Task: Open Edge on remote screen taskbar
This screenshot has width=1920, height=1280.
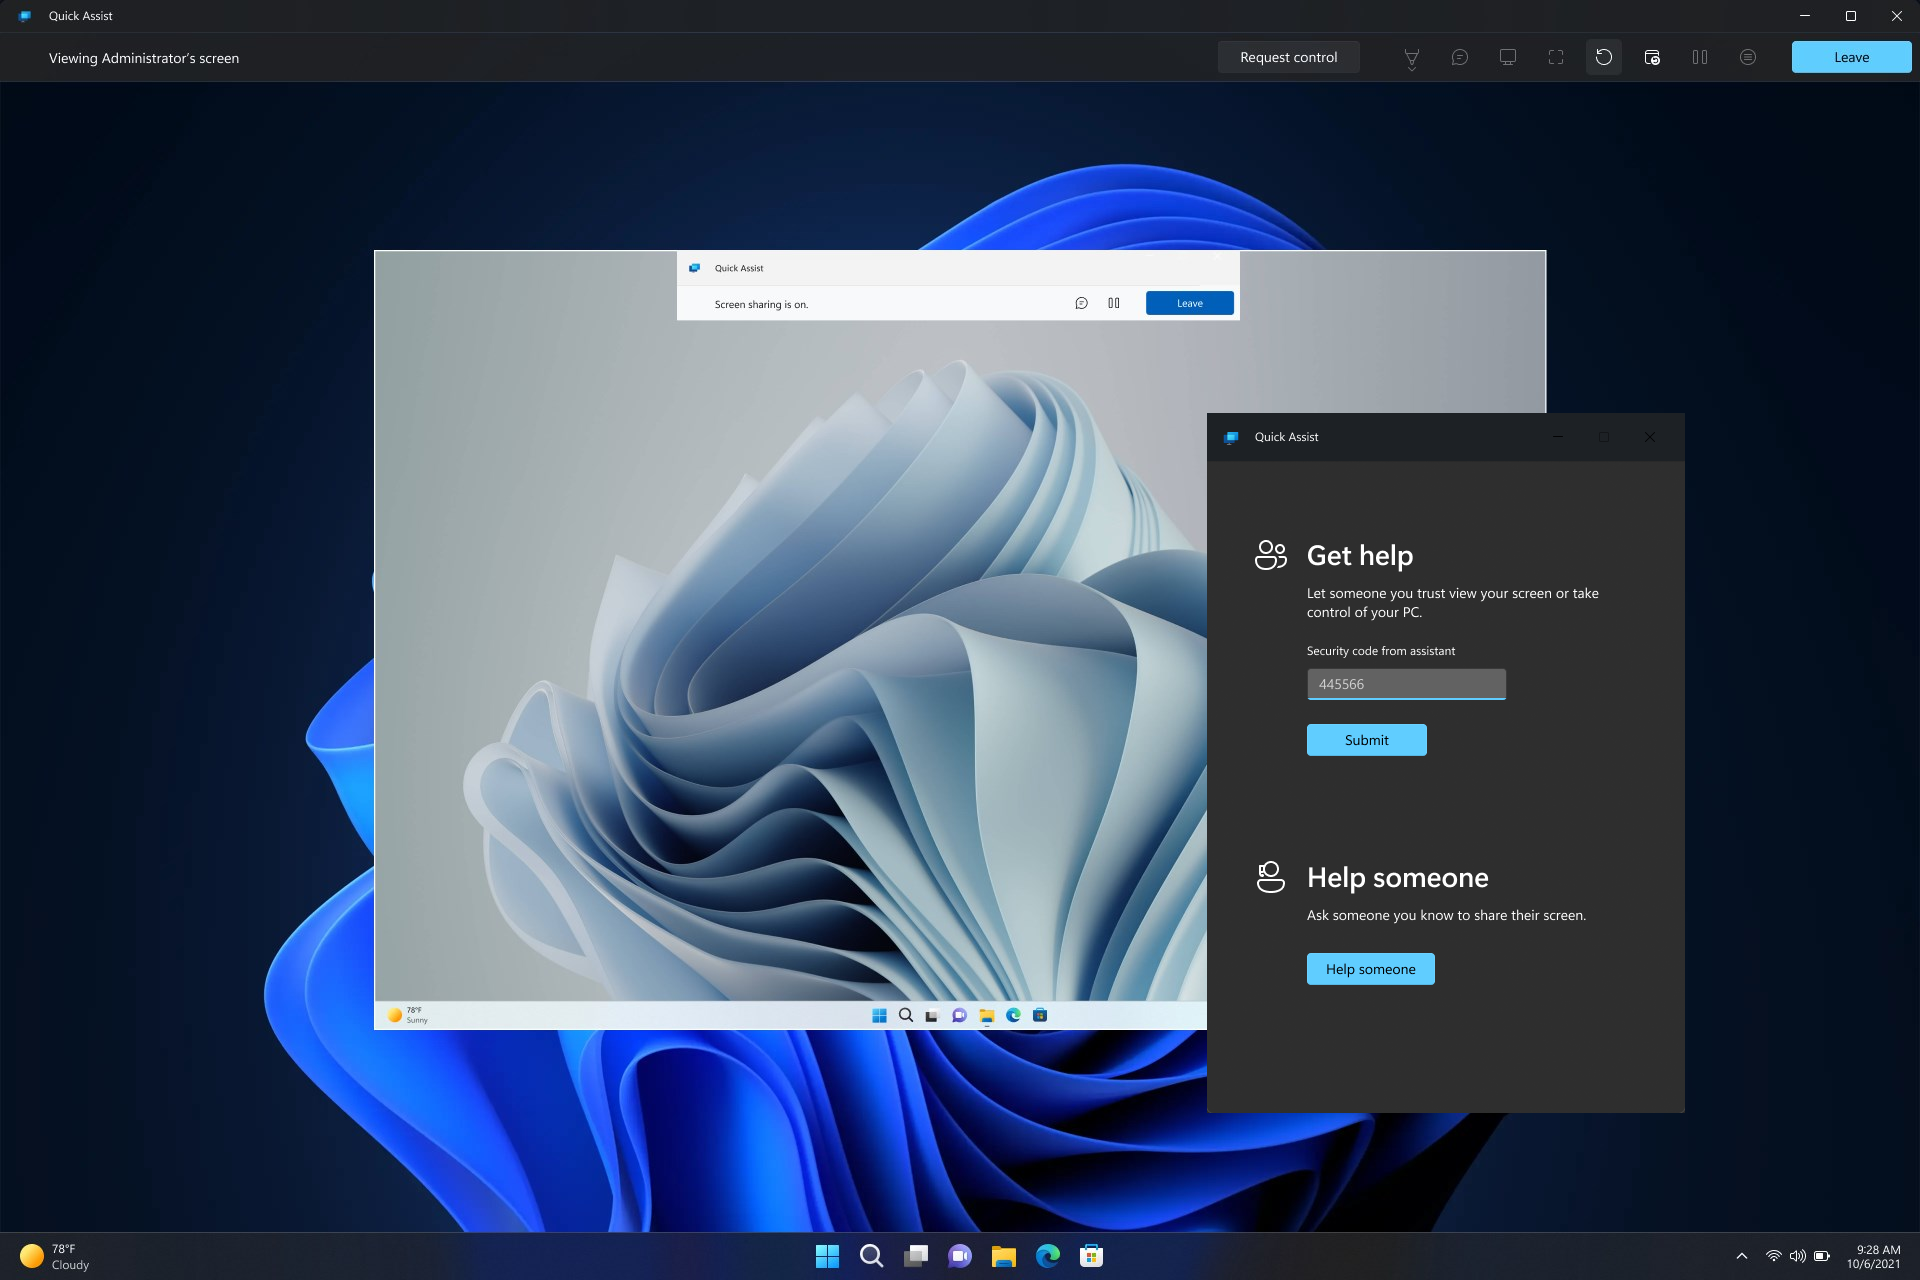Action: 1013,1015
